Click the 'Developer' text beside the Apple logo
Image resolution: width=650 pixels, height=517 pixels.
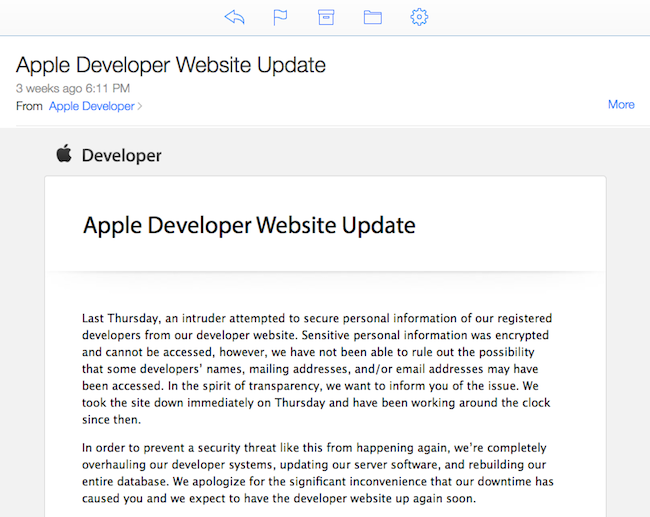click(121, 155)
